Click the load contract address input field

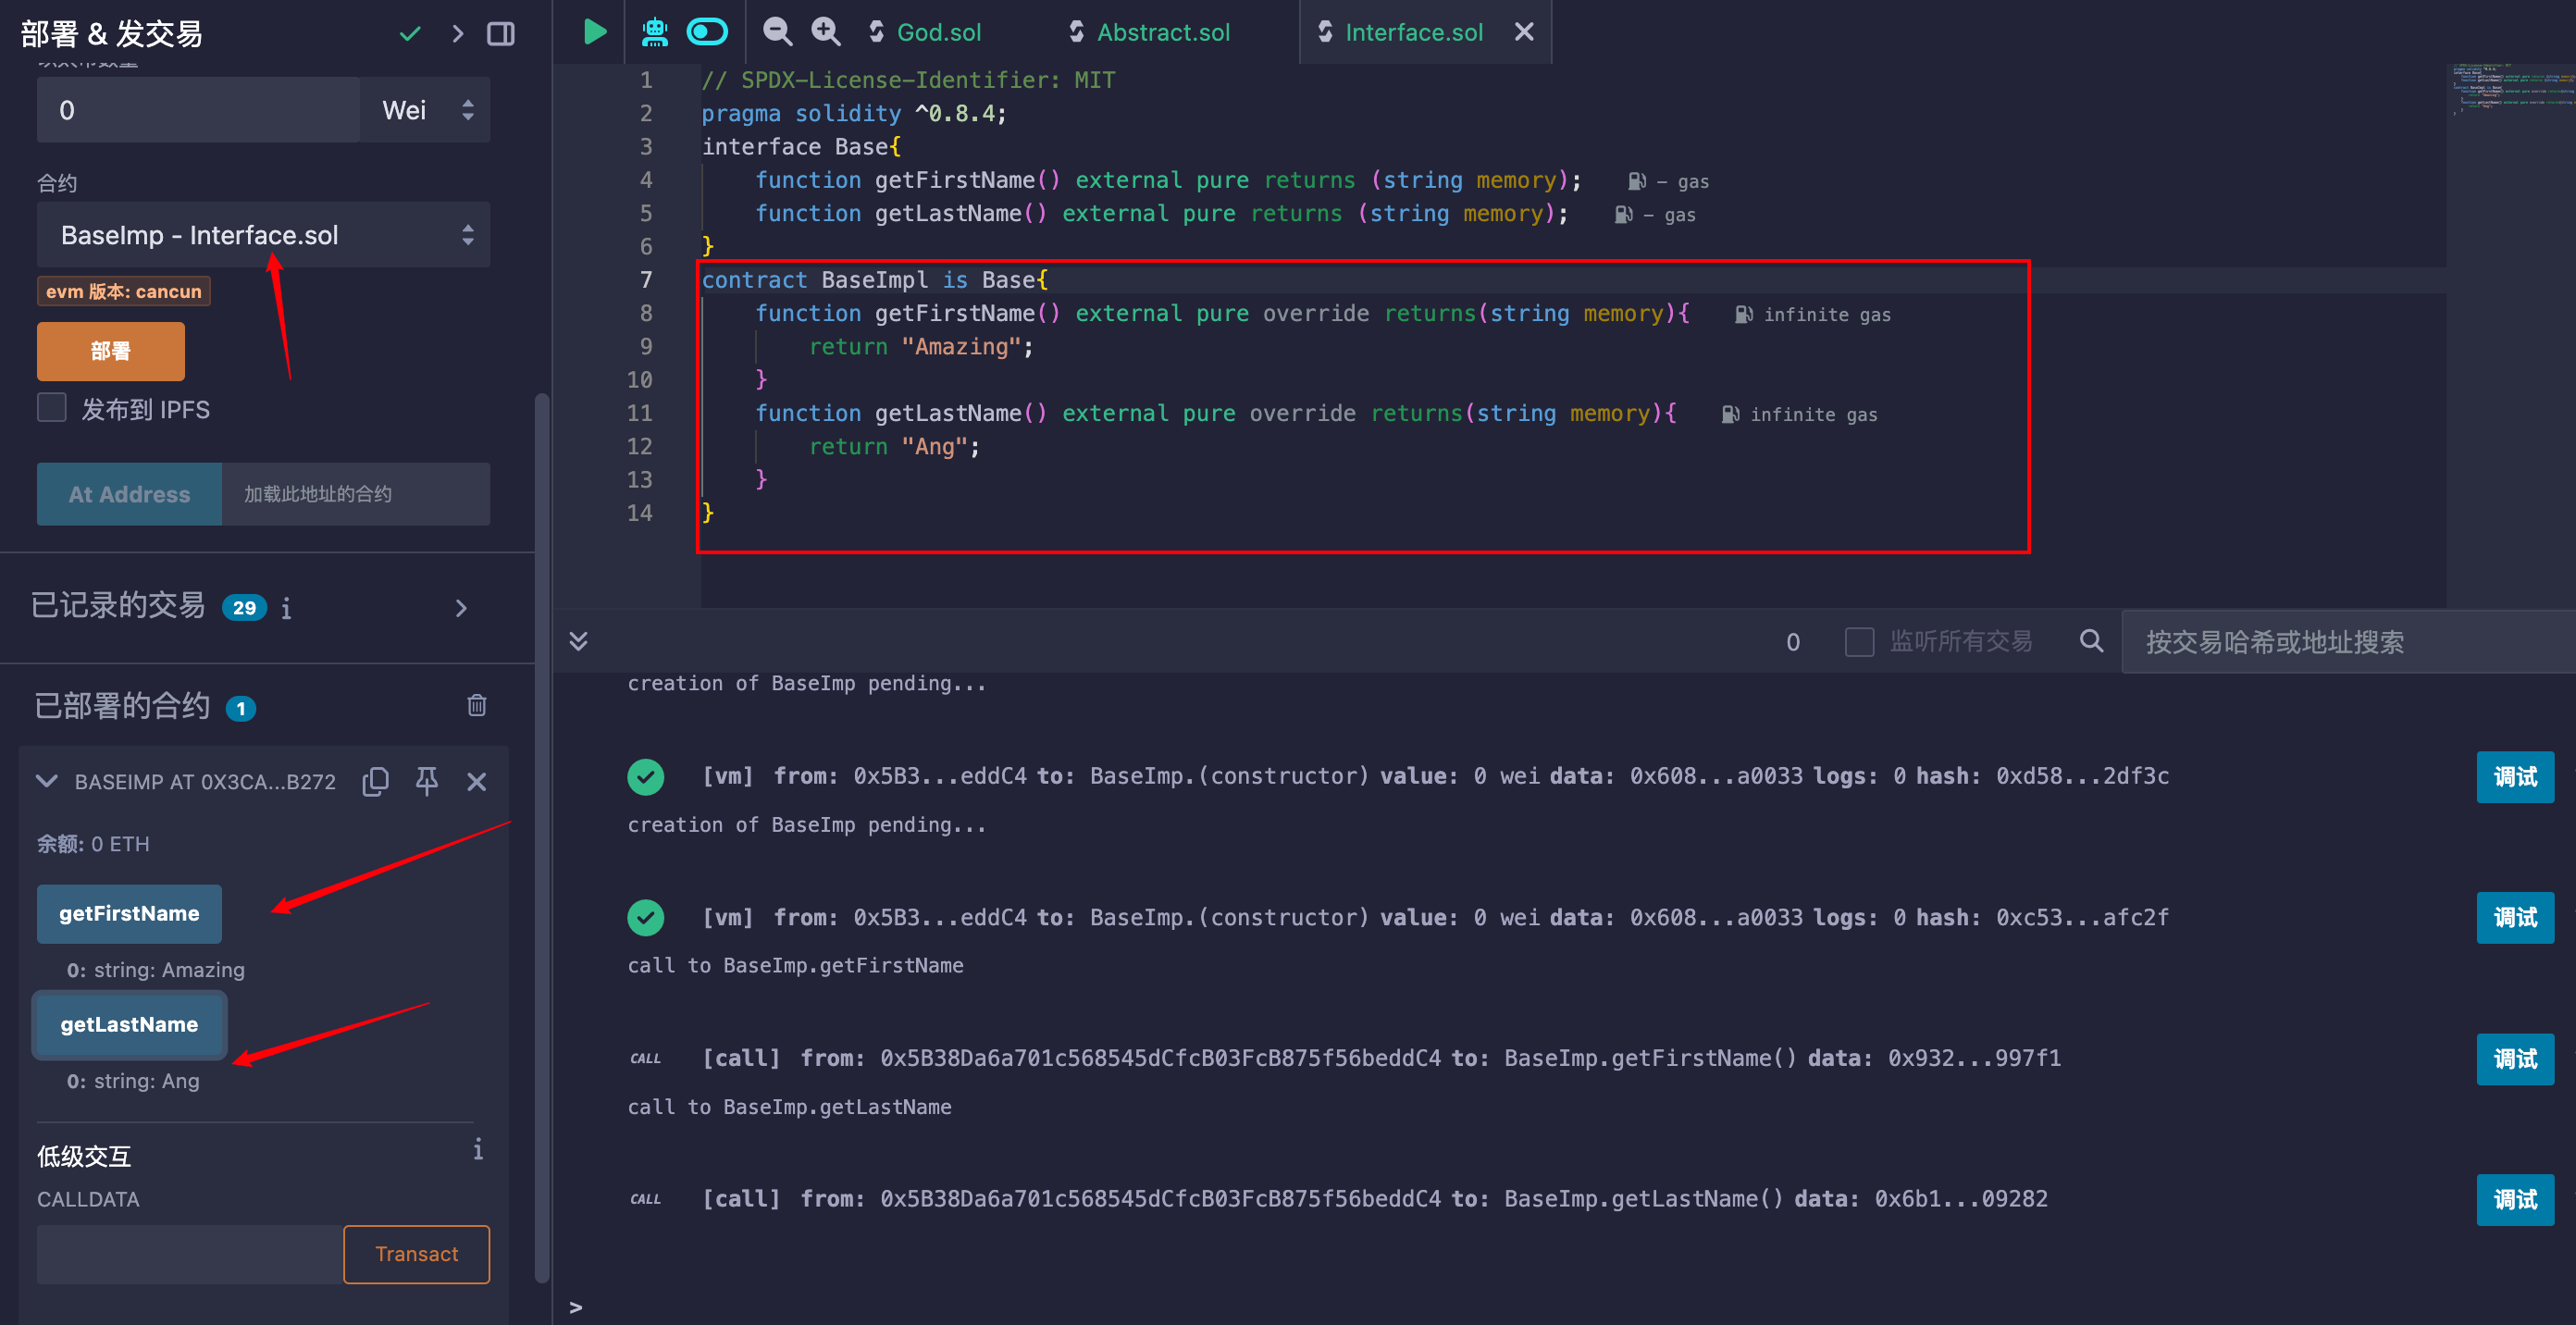click(356, 494)
